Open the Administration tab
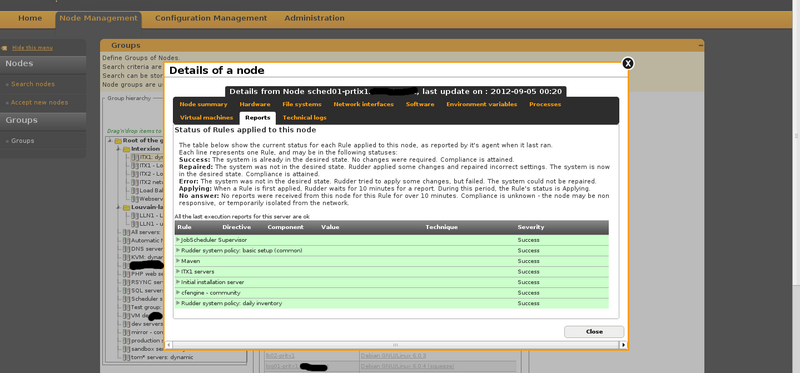The width and height of the screenshot is (800, 373). coord(314,18)
